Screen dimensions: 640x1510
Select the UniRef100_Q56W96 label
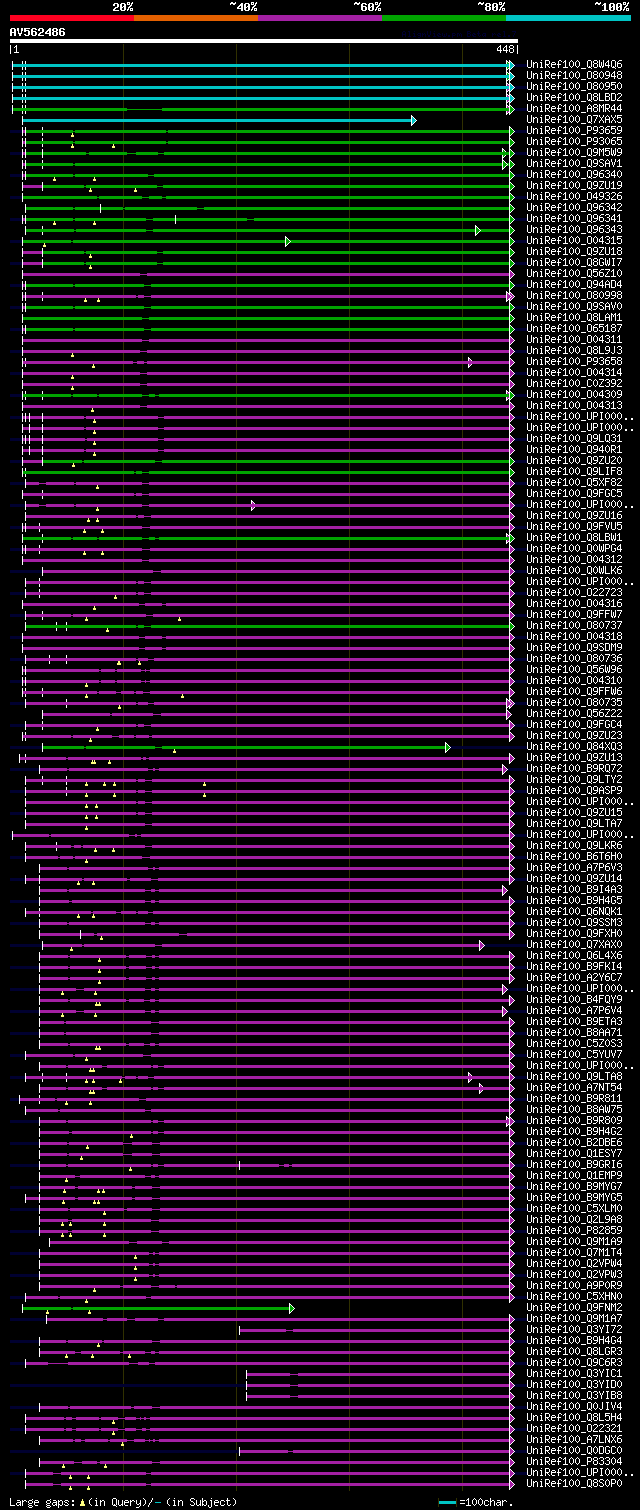(x=574, y=669)
